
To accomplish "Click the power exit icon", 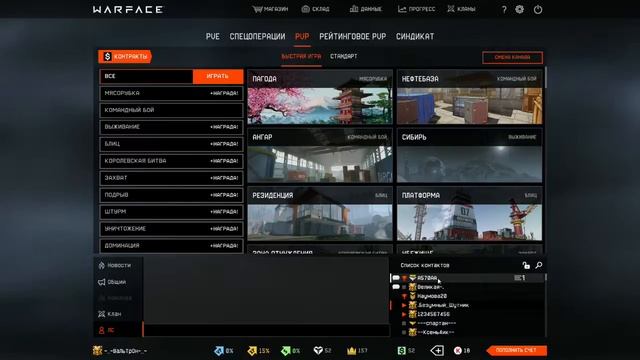I will click(x=538, y=9).
